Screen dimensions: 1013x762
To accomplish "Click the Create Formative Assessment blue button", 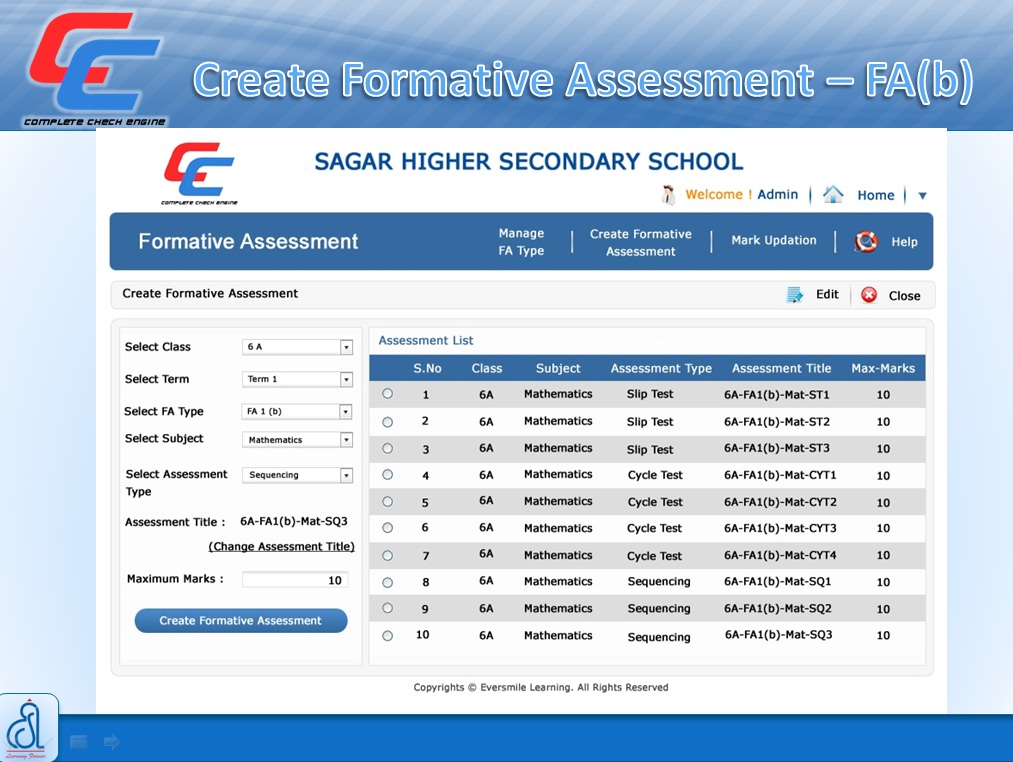I will click(x=241, y=620).
